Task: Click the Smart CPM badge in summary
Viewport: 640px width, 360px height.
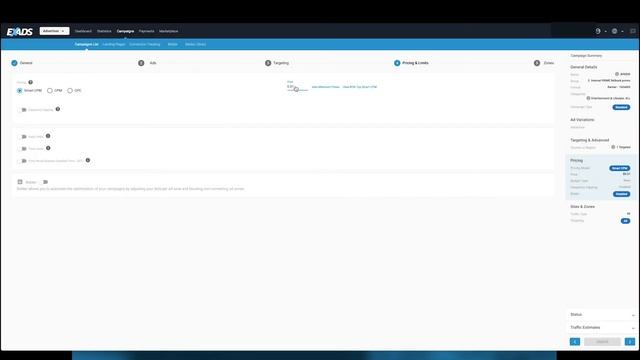Action: [x=620, y=168]
